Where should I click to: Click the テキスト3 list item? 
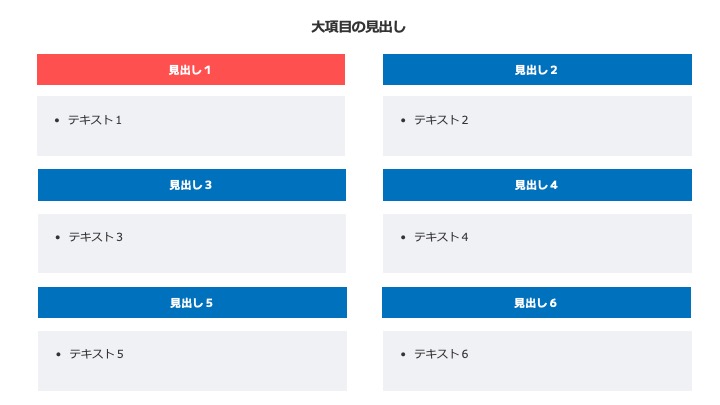96,237
